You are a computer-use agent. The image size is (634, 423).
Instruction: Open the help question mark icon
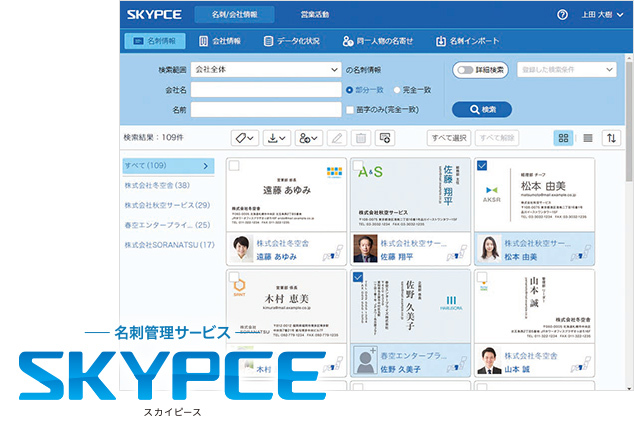click(562, 15)
